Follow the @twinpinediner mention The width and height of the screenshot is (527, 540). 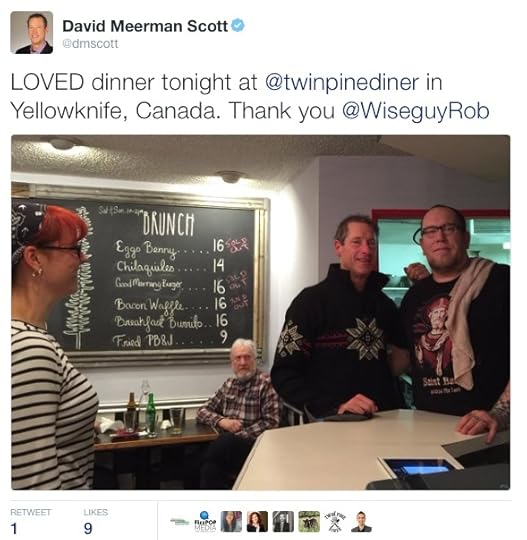[x=342, y=83]
